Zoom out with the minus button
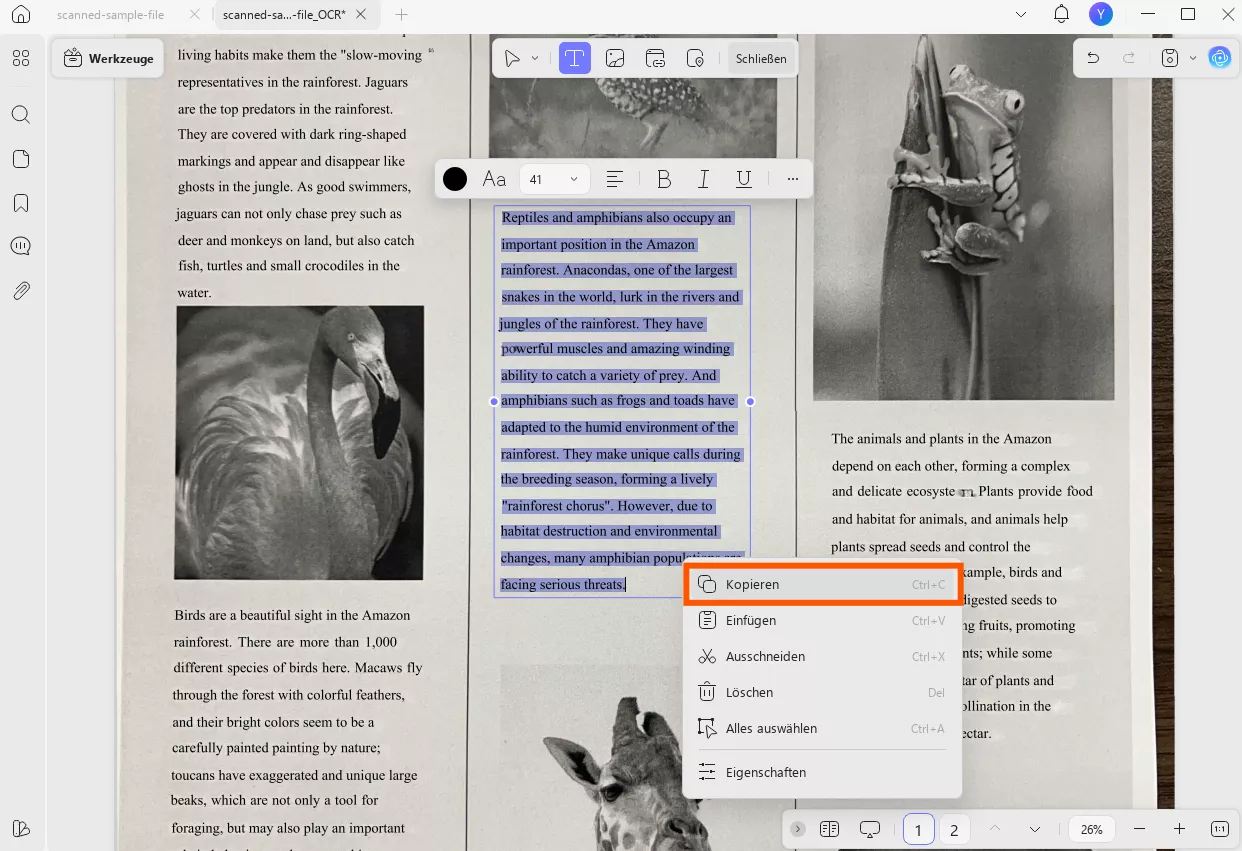The height and width of the screenshot is (851, 1242). 1139,829
